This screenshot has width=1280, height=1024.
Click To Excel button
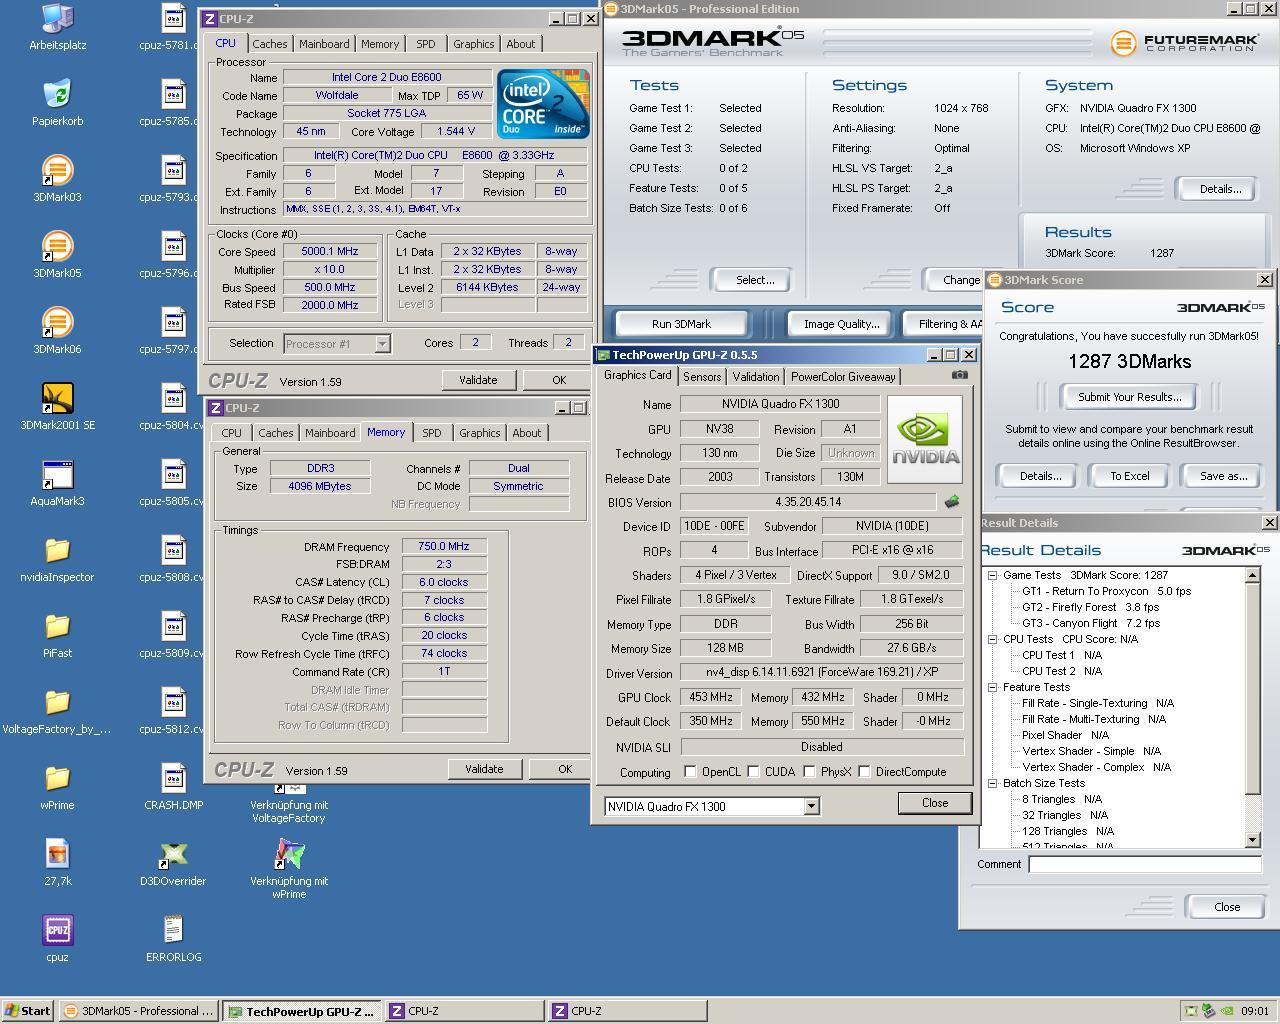[1129, 476]
